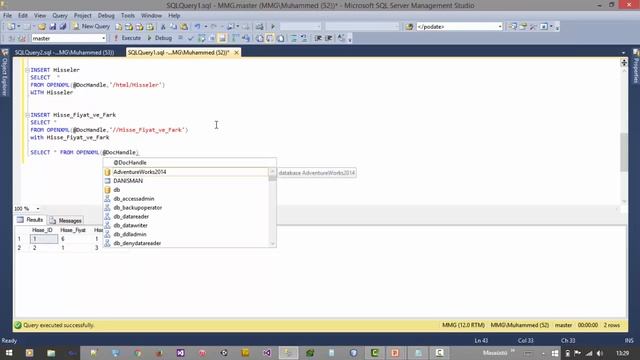Click the Windows Start button
This screenshot has width=640, height=360.
tap(9, 353)
